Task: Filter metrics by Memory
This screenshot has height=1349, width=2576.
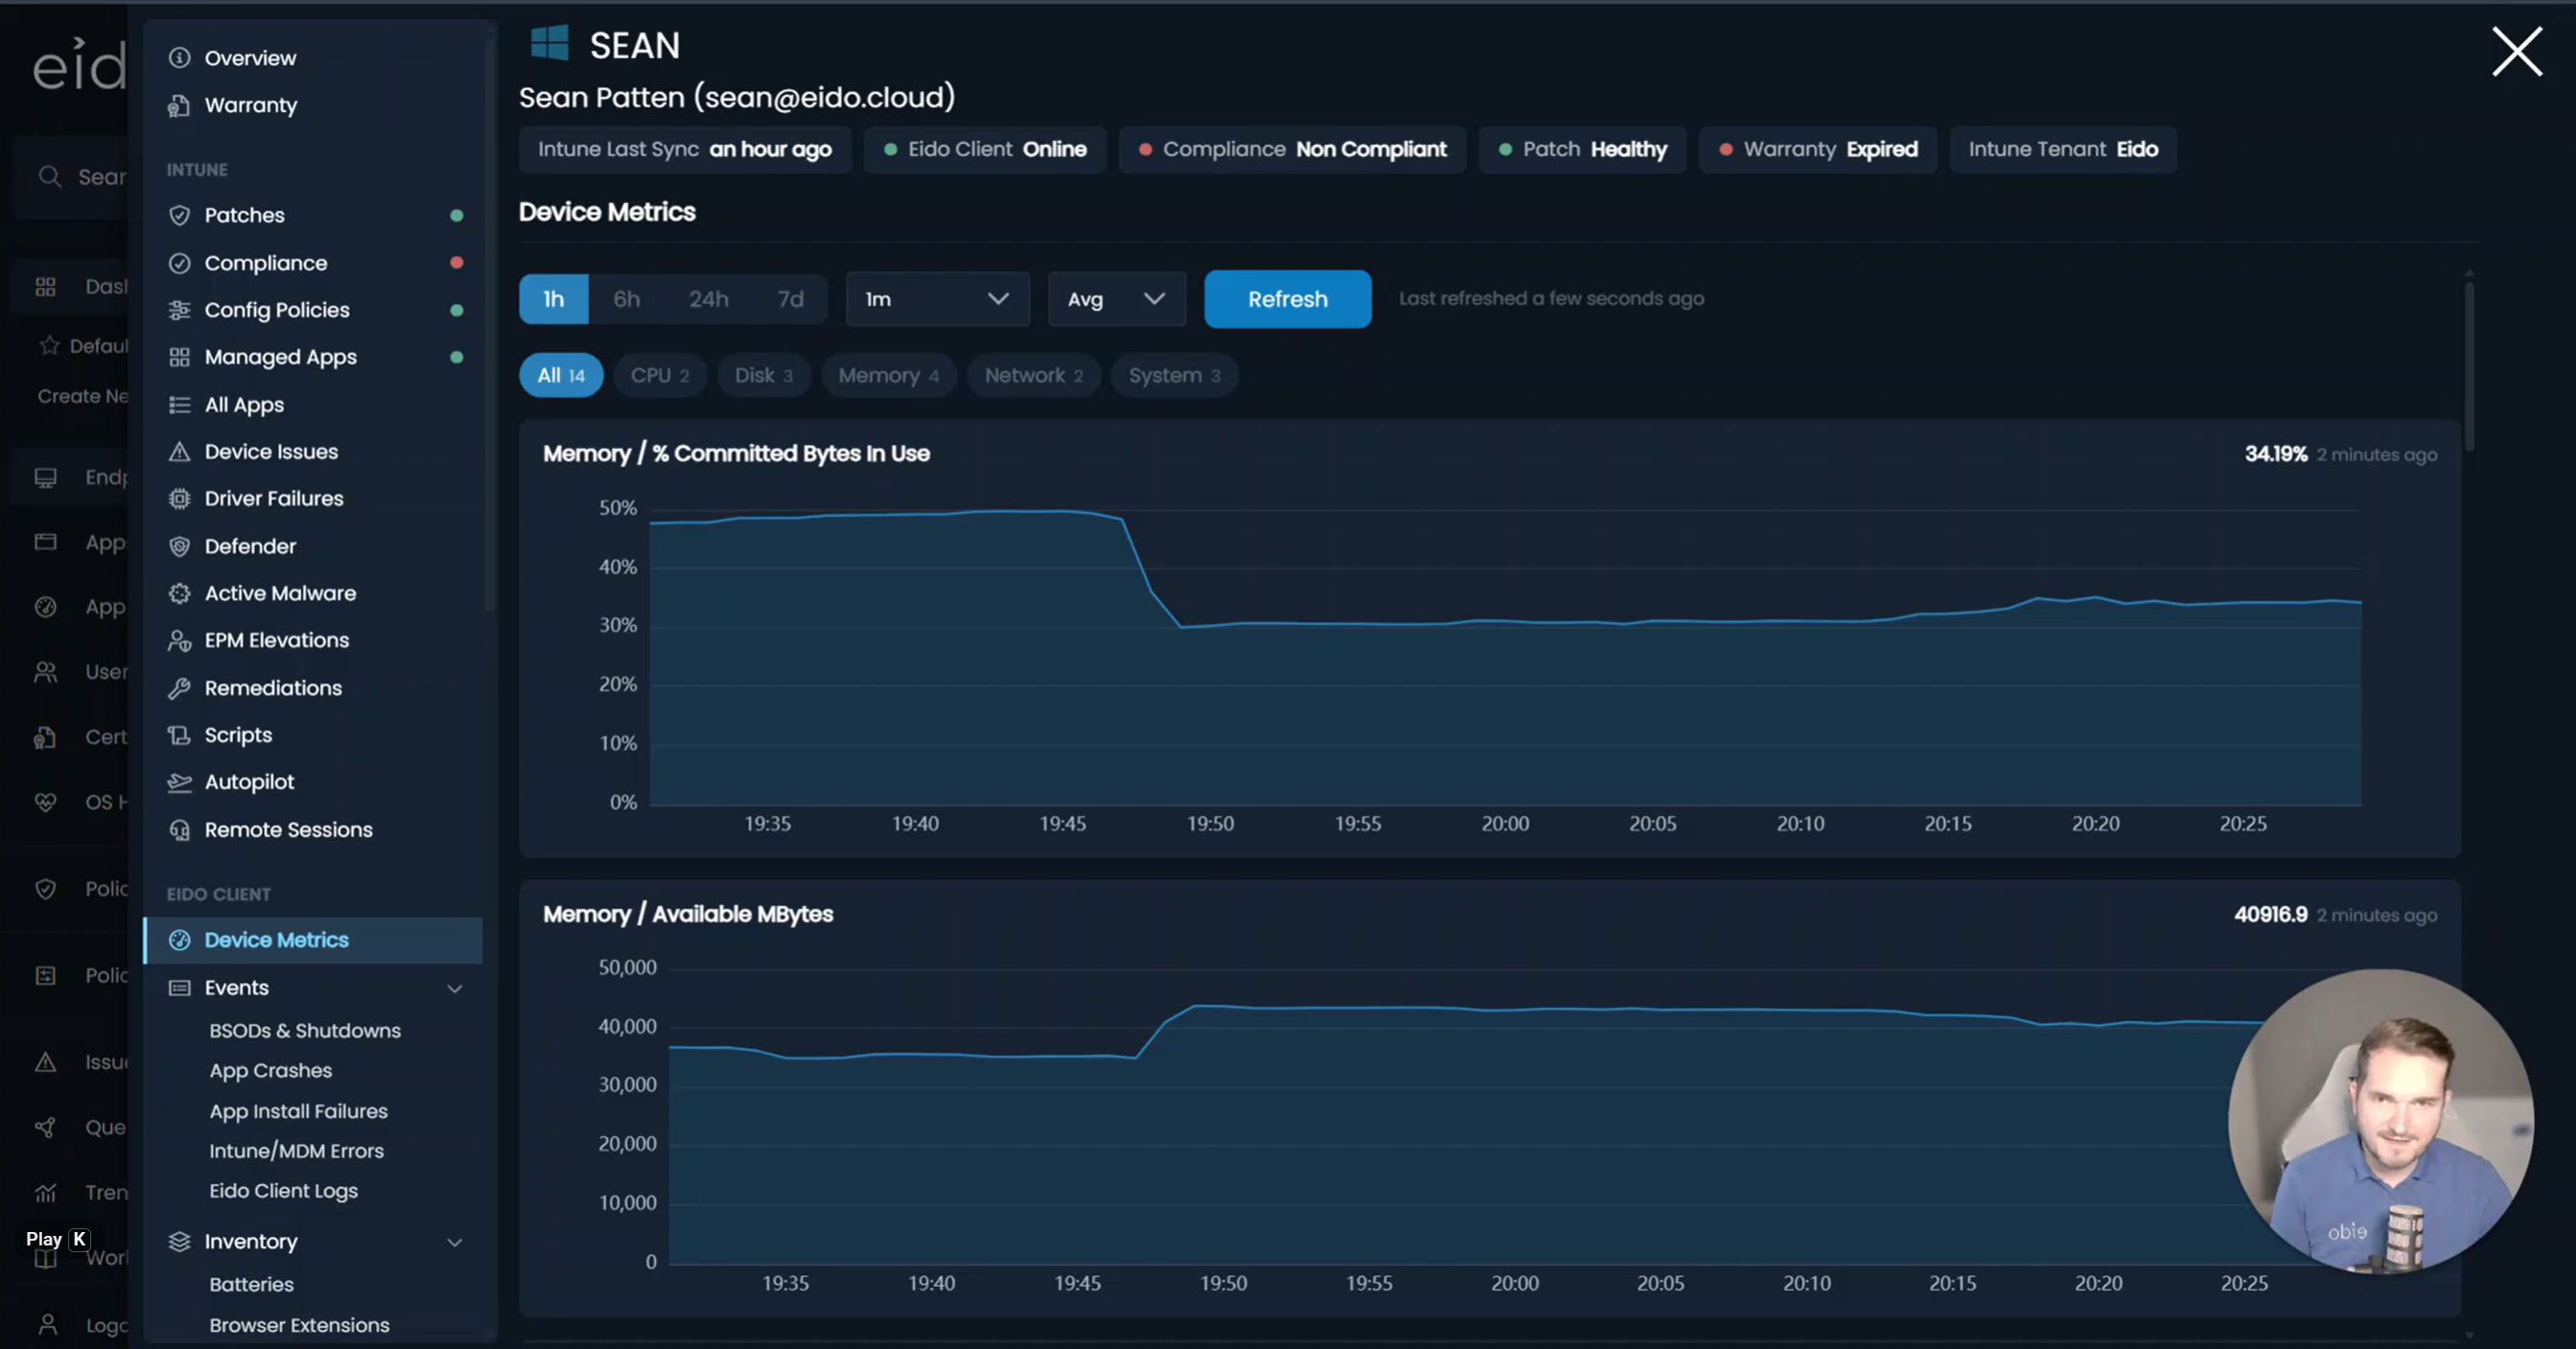Action: (889, 376)
